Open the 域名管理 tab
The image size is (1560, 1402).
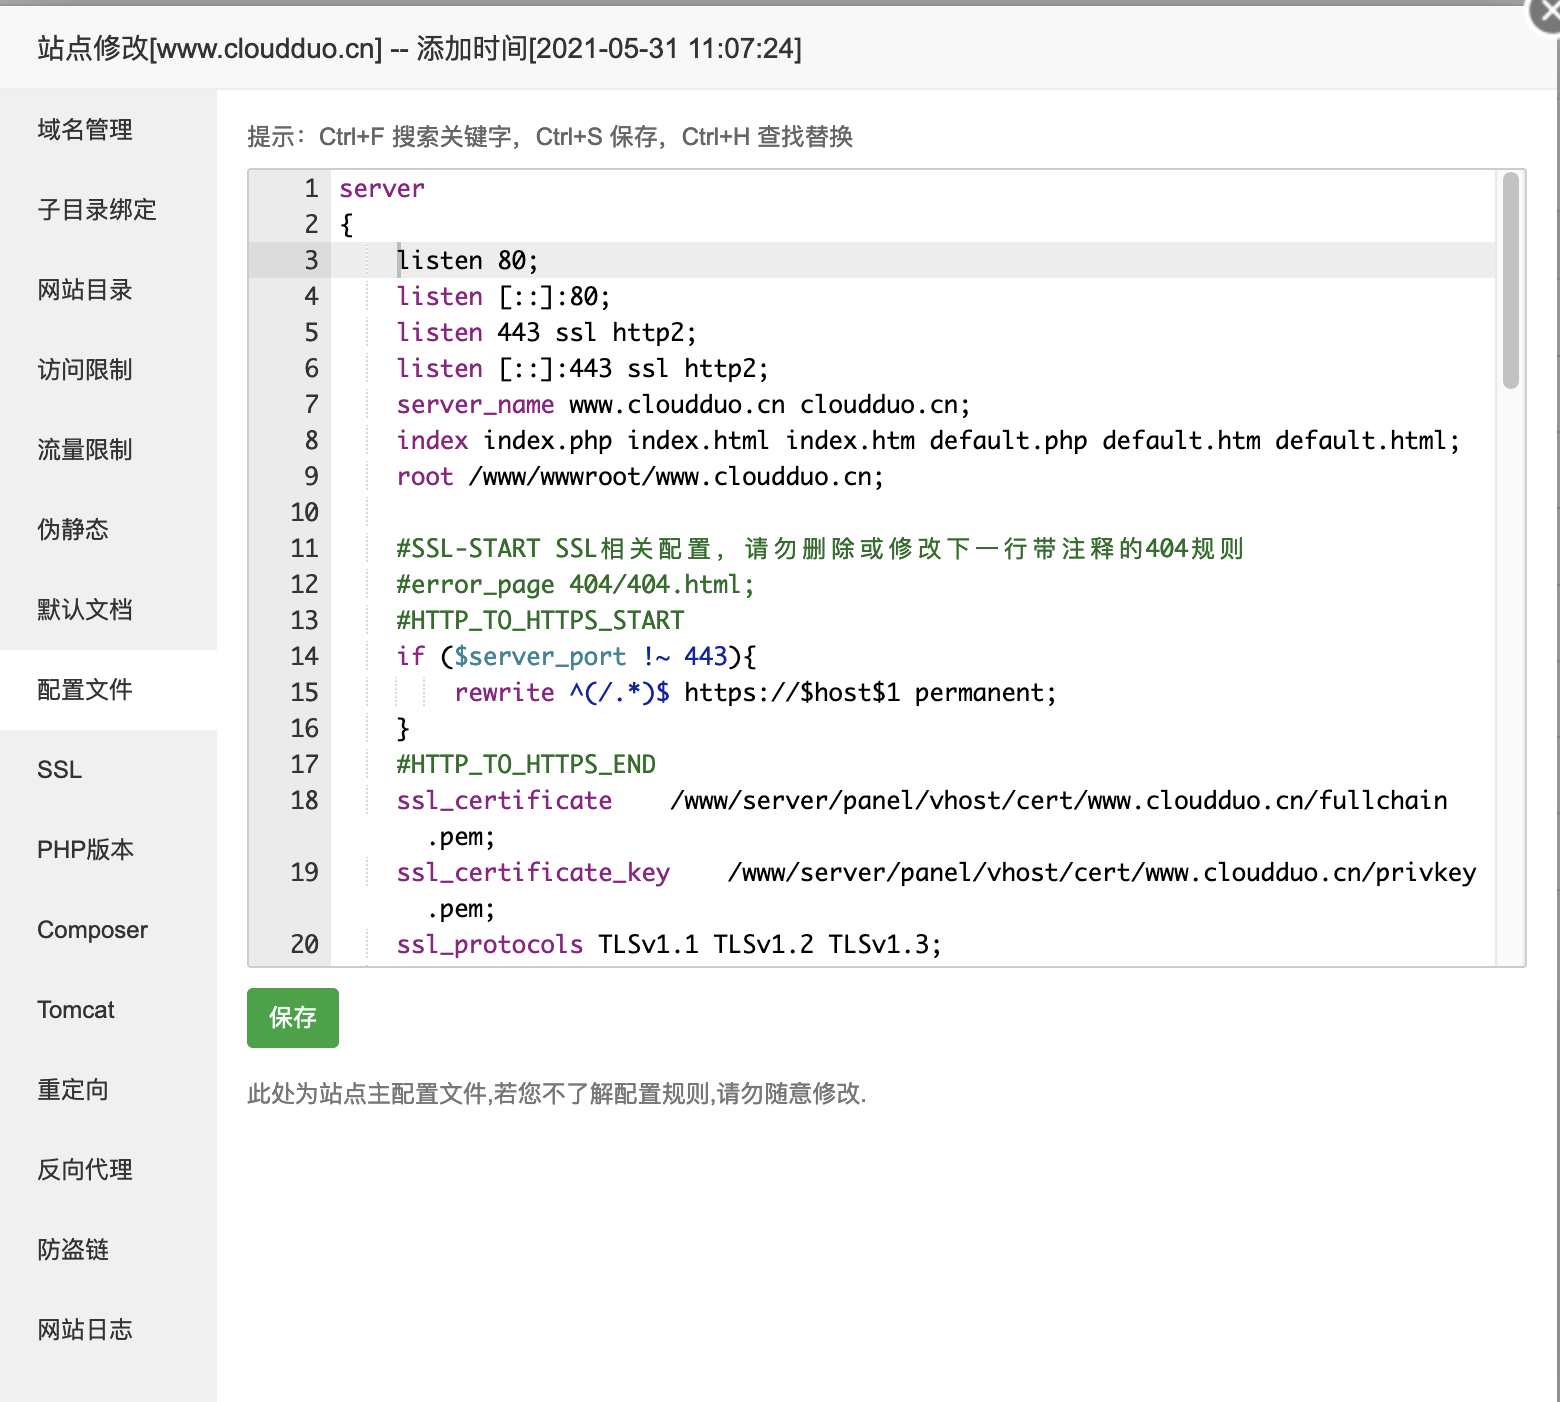108,130
